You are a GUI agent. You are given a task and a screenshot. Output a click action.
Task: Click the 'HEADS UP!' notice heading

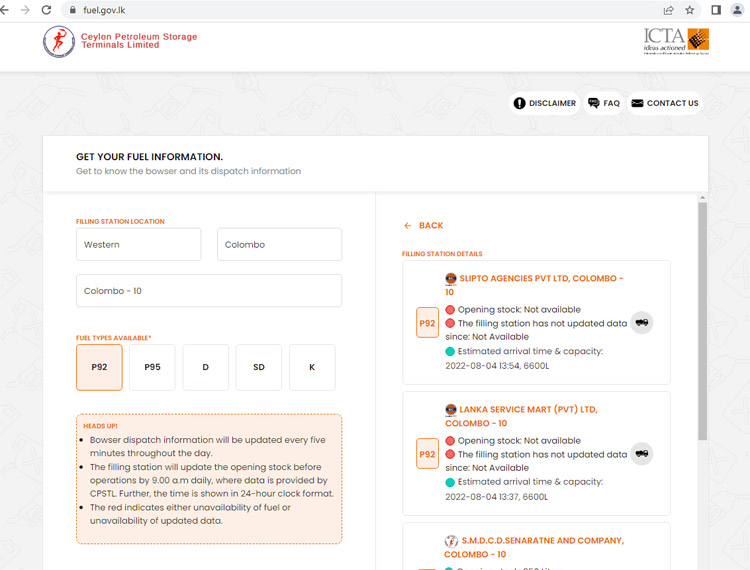100,426
